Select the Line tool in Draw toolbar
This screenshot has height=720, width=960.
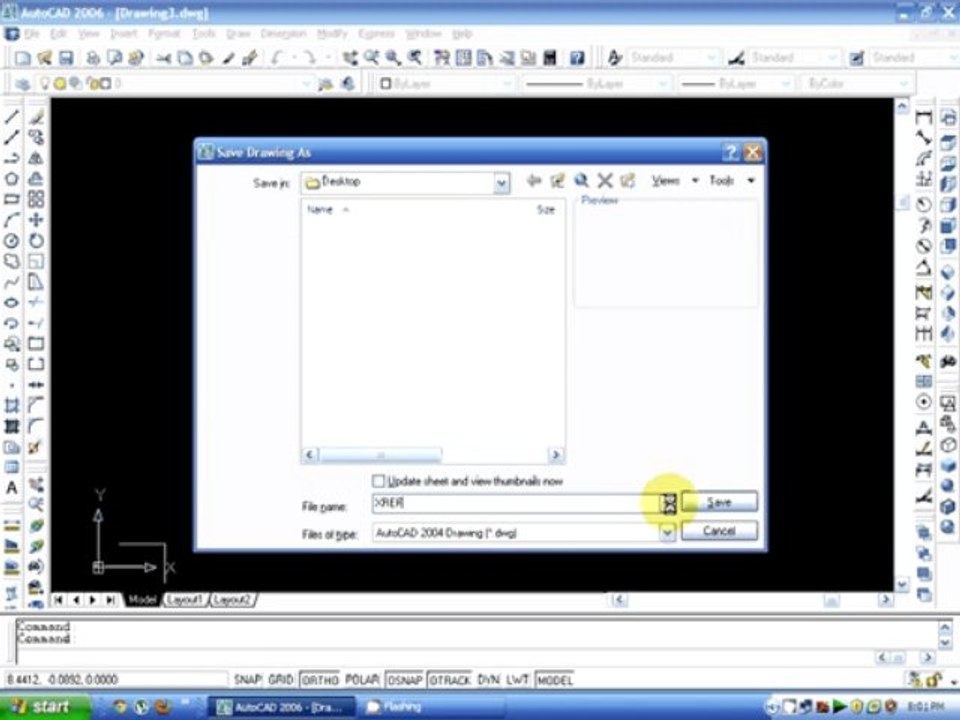(x=12, y=116)
